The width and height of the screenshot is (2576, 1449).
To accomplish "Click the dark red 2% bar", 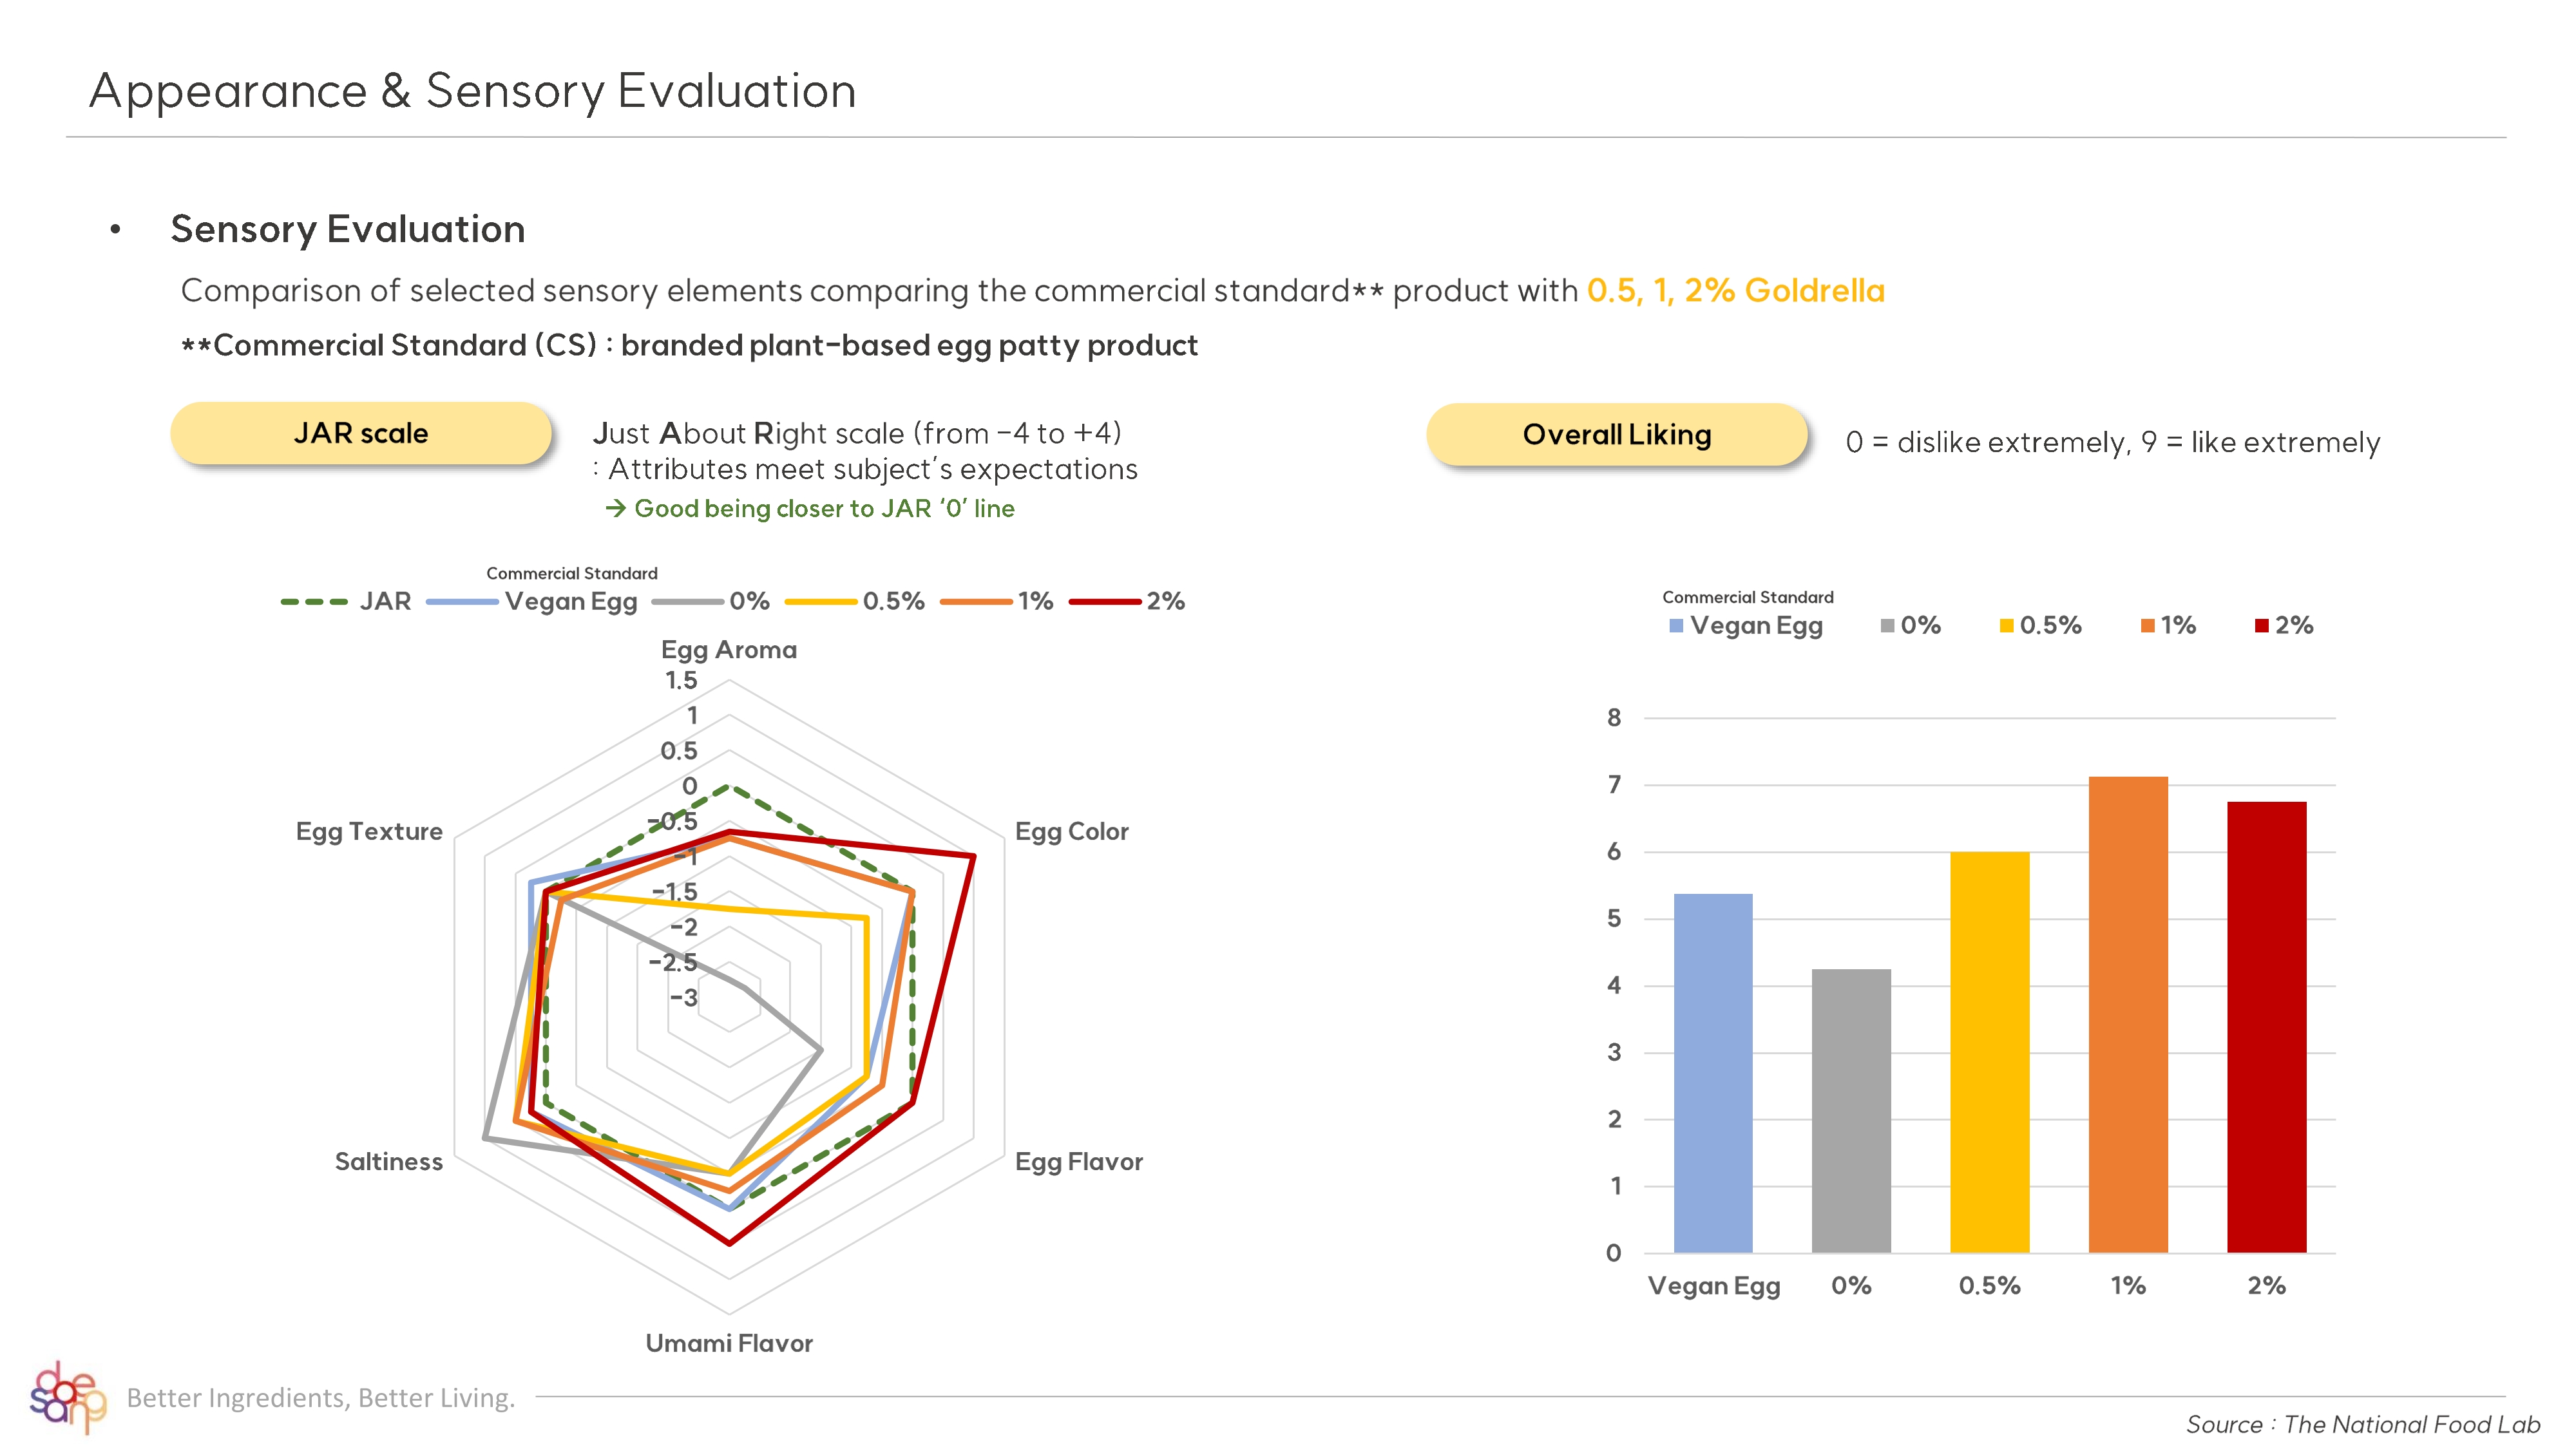I will (2266, 1026).
